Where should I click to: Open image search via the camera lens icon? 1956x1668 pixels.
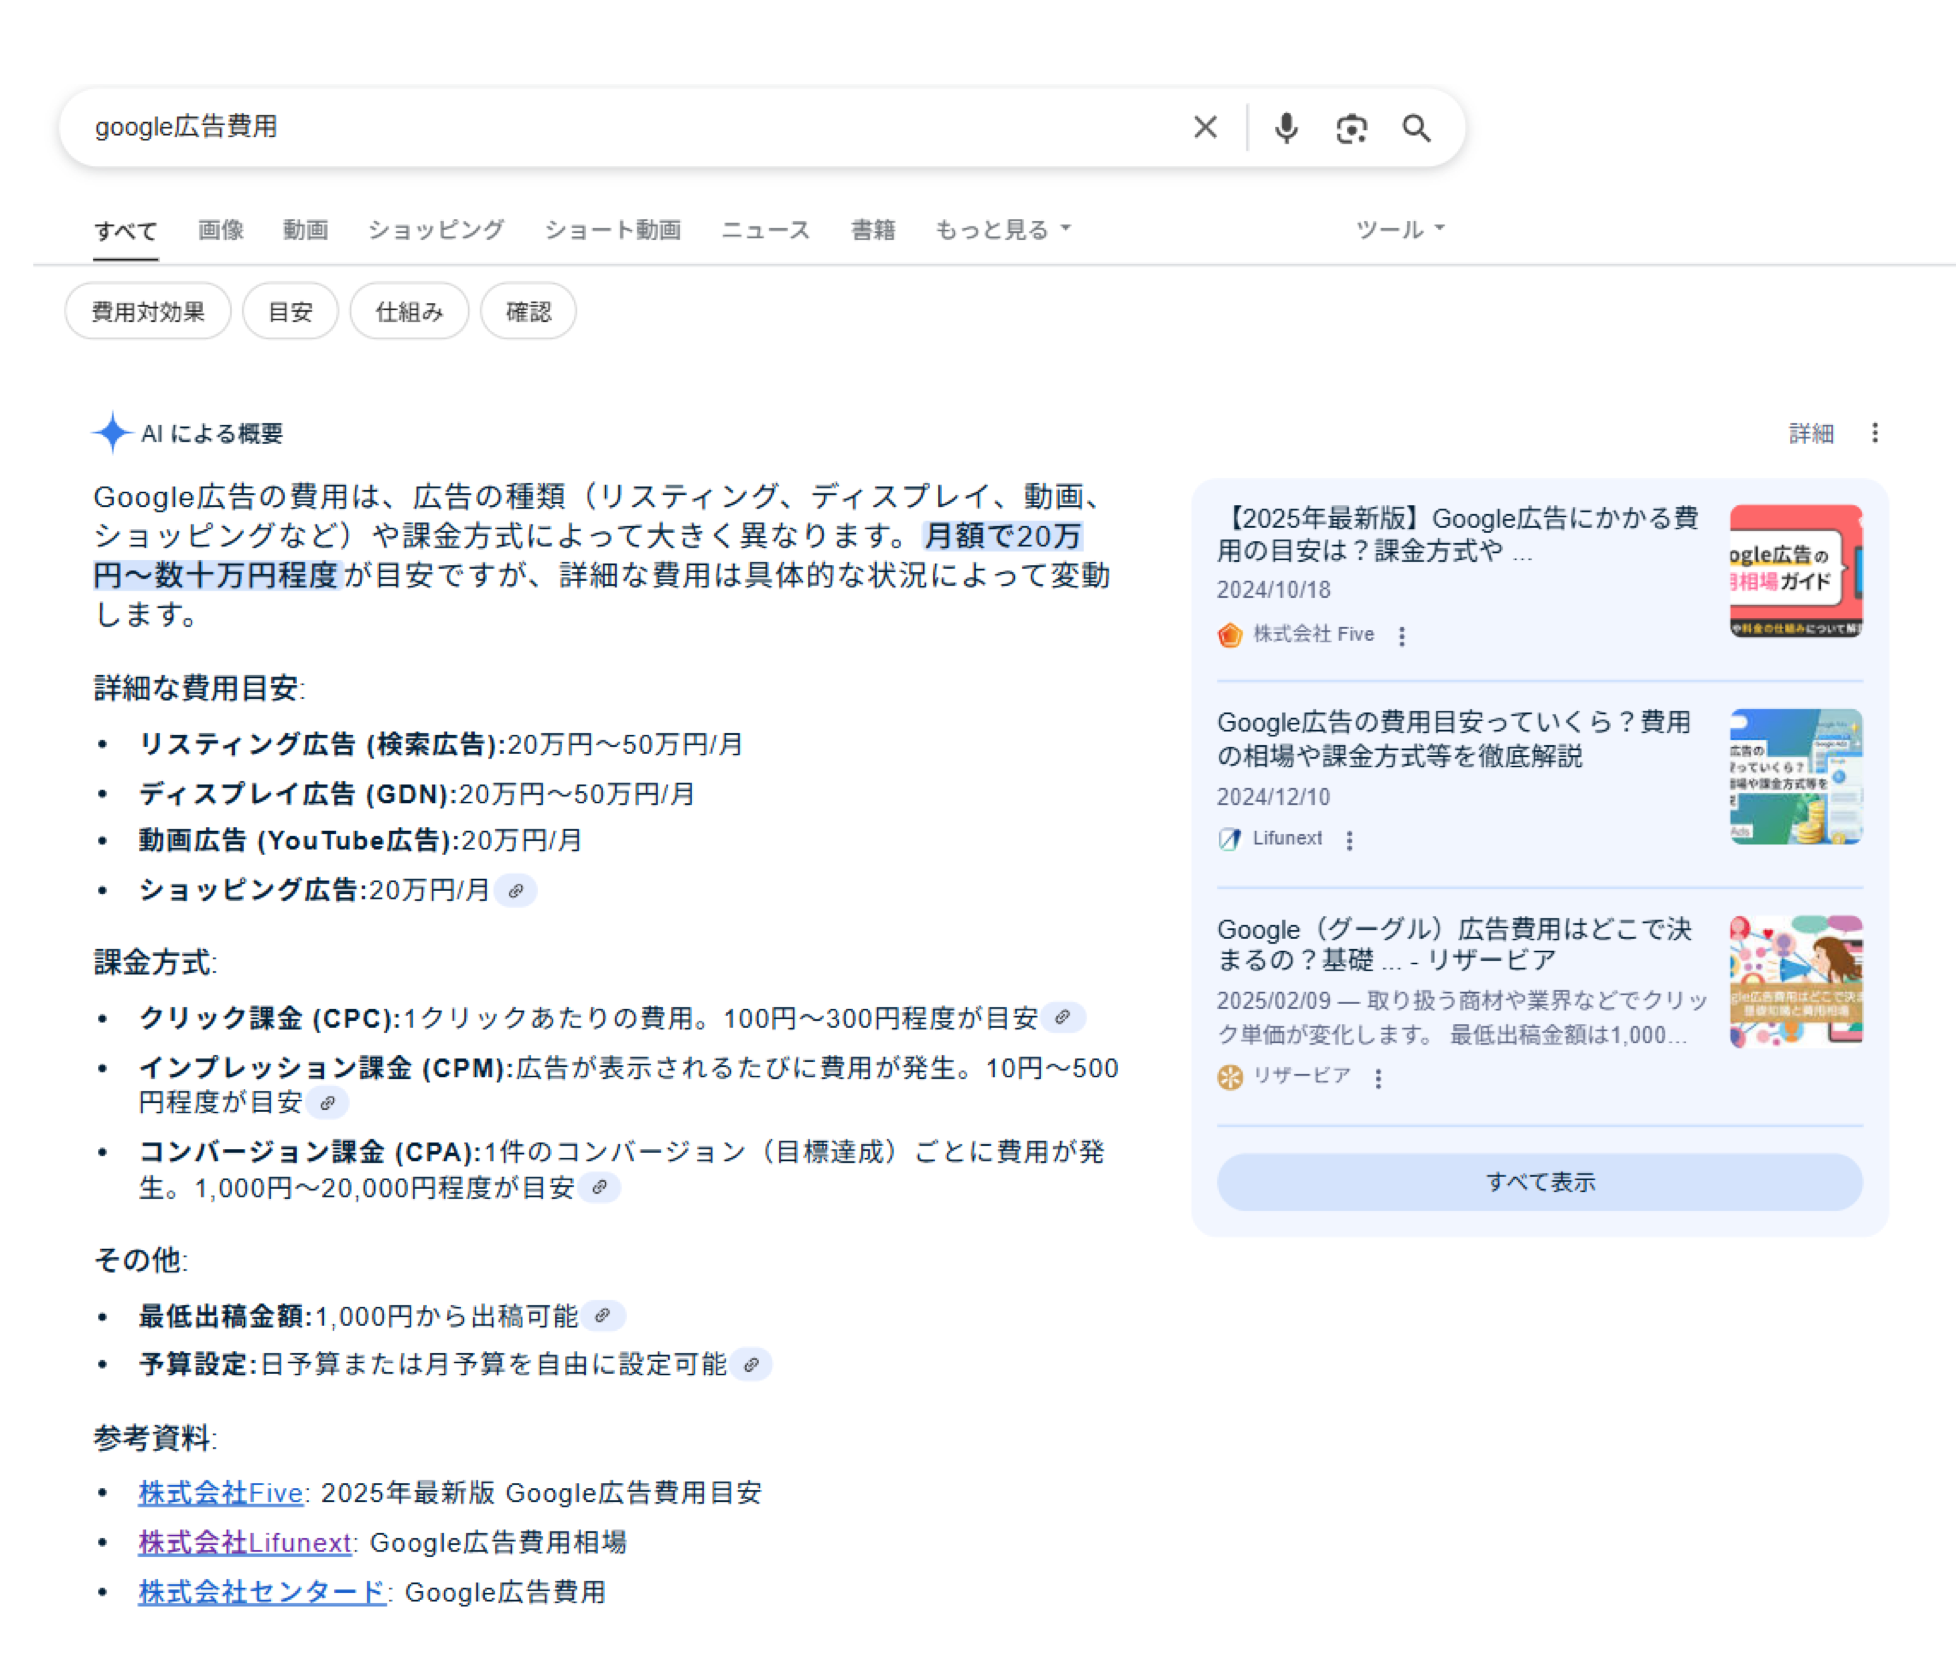1351,128
